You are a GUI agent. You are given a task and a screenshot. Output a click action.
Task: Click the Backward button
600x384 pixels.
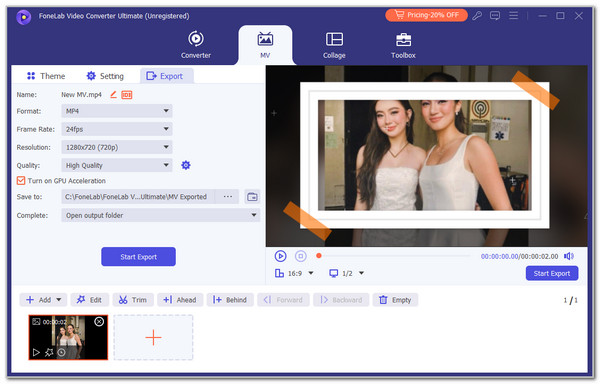(x=341, y=300)
